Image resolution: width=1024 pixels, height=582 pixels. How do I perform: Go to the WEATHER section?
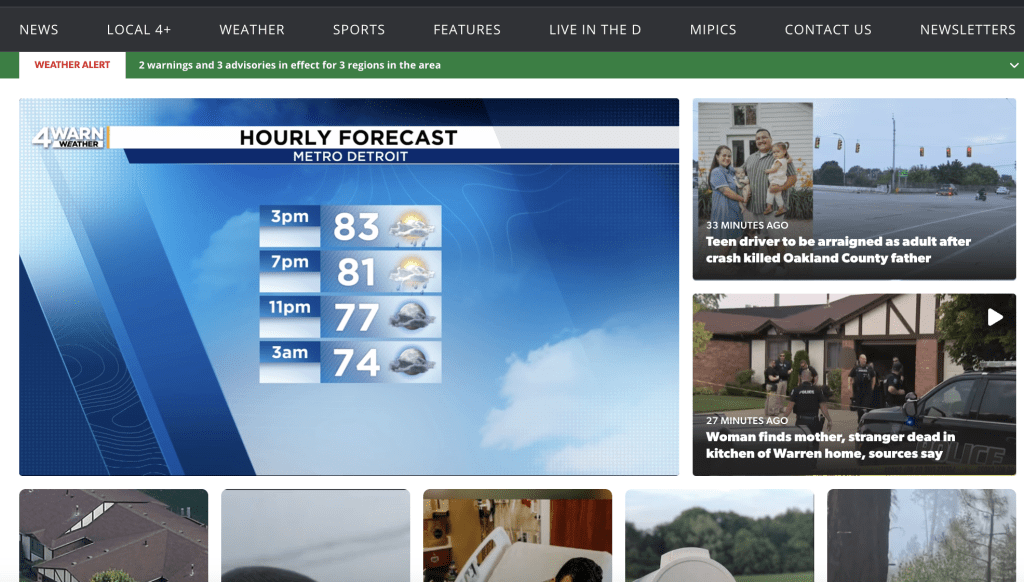point(251,29)
